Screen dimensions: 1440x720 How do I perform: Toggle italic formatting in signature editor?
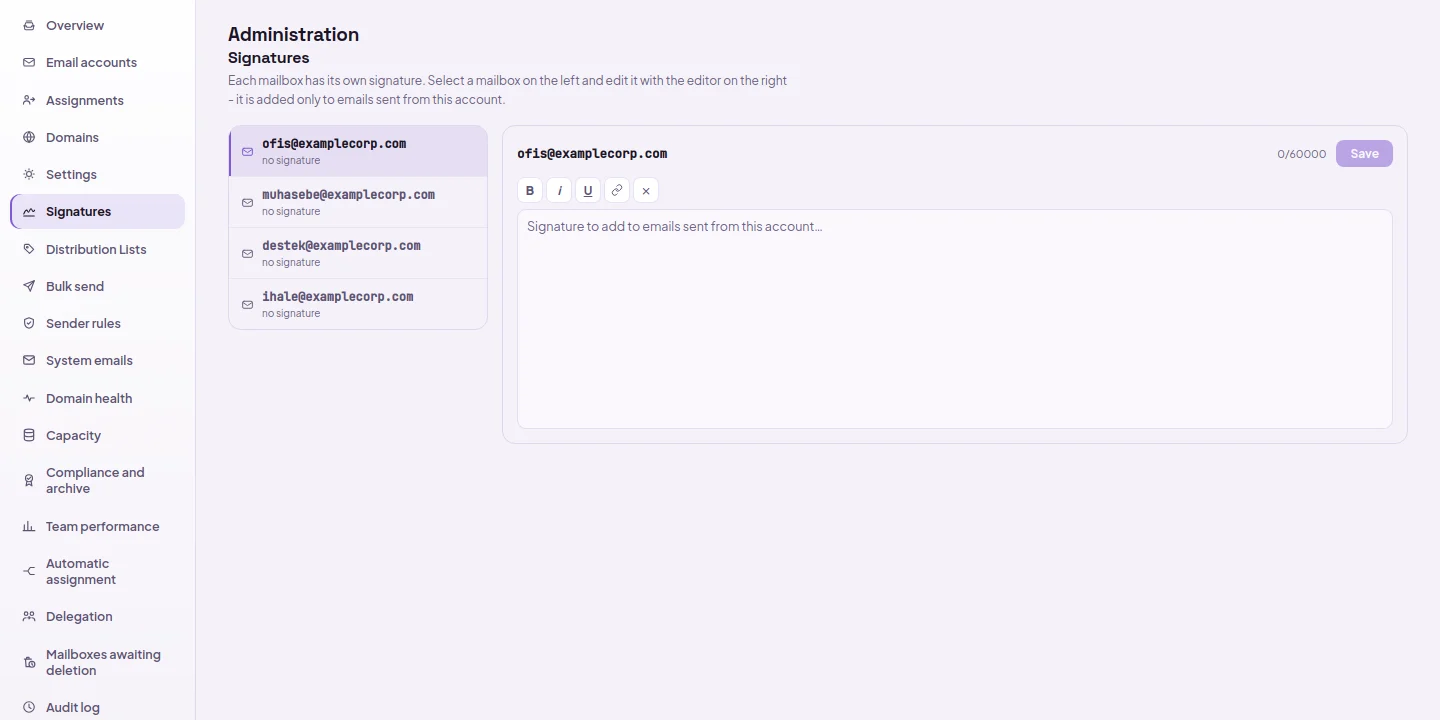pyautogui.click(x=559, y=190)
